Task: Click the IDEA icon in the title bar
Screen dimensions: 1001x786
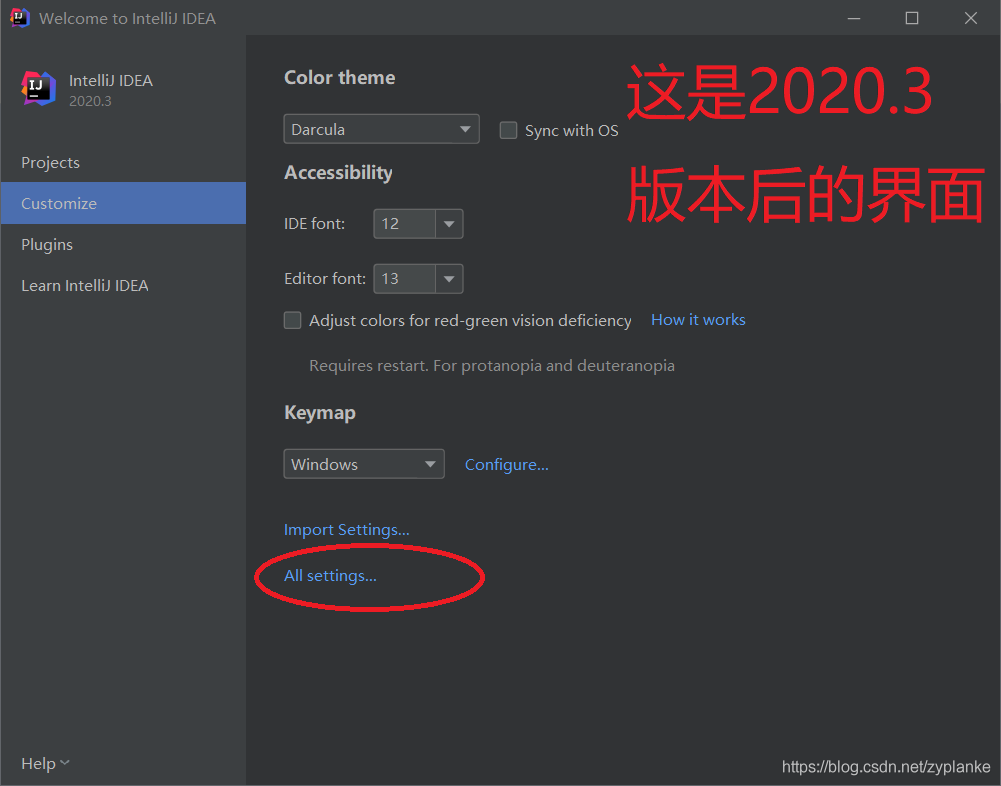Action: [x=18, y=17]
